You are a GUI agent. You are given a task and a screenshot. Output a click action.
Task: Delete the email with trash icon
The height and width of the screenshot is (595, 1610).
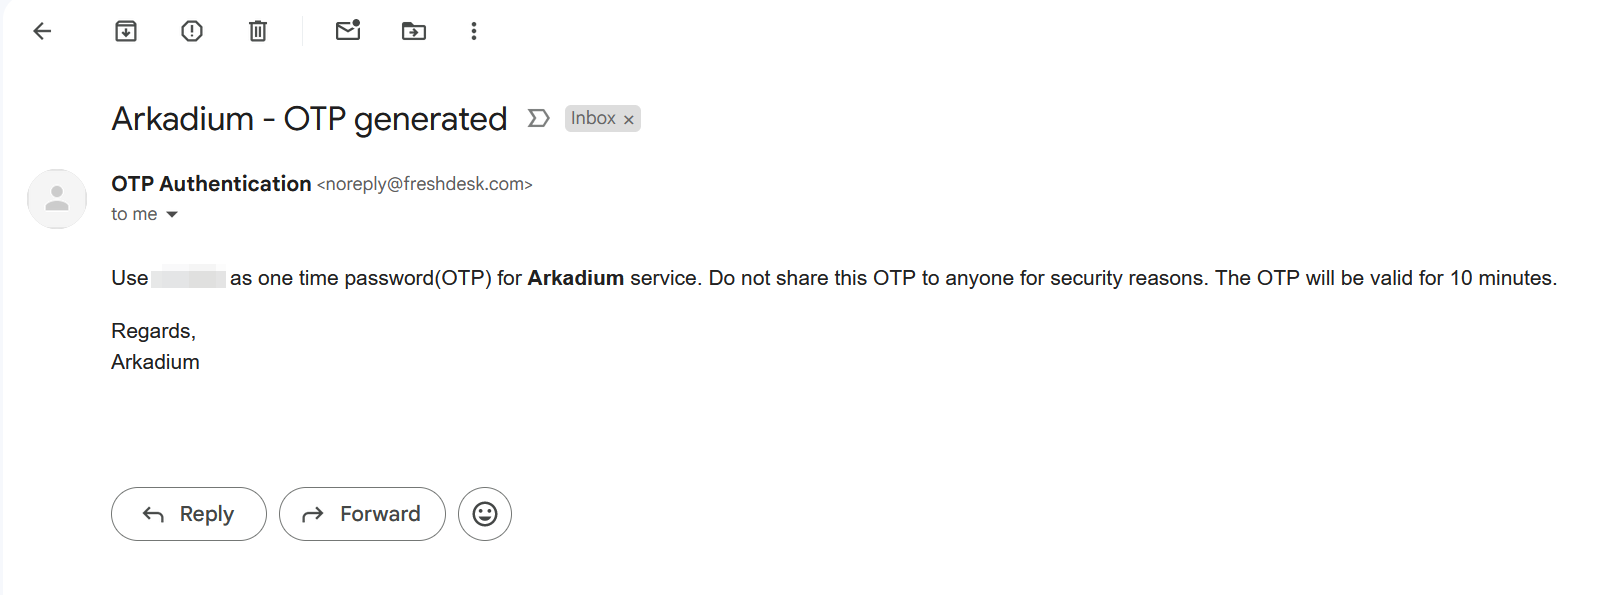click(258, 31)
